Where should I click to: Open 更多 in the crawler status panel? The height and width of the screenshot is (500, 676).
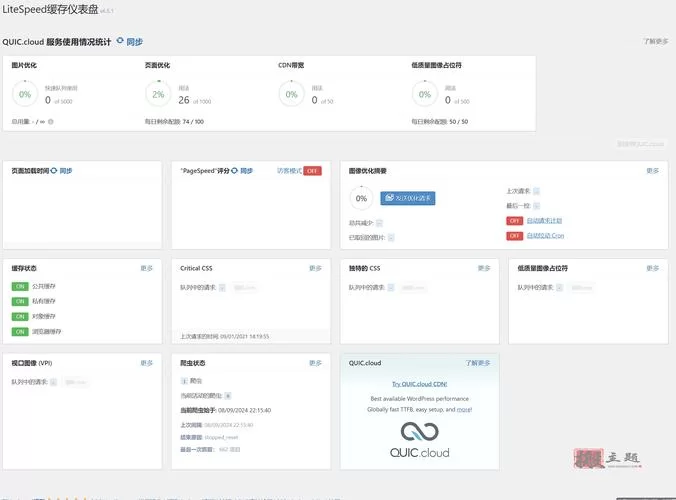click(x=315, y=363)
